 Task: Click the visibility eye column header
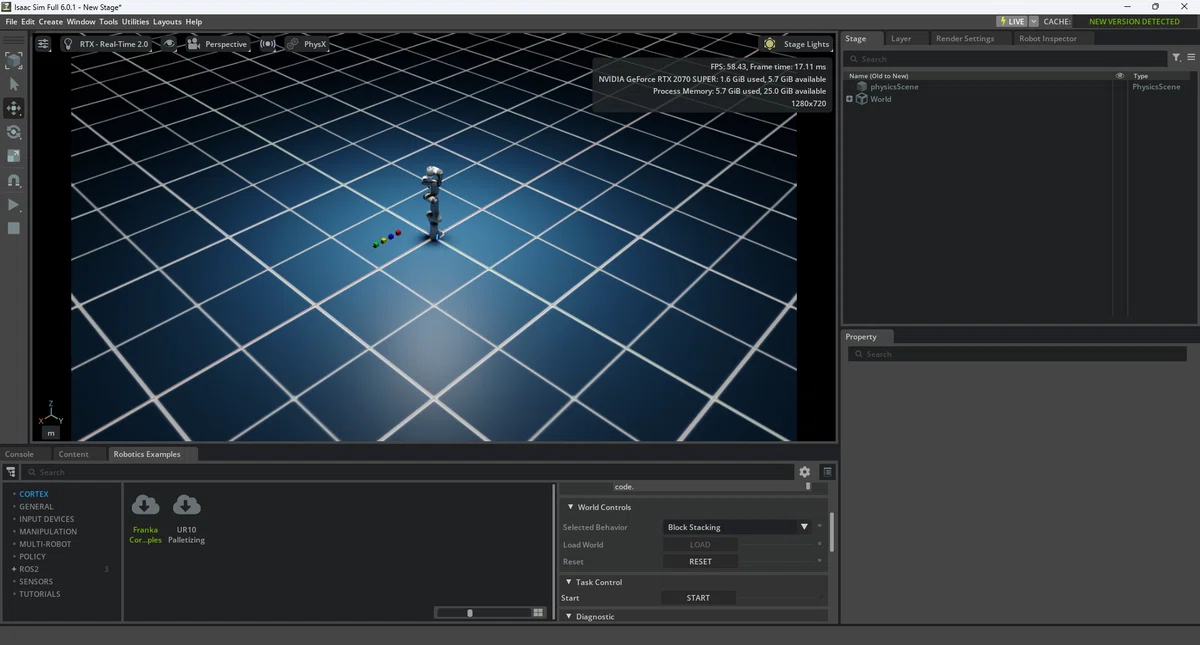1119,75
